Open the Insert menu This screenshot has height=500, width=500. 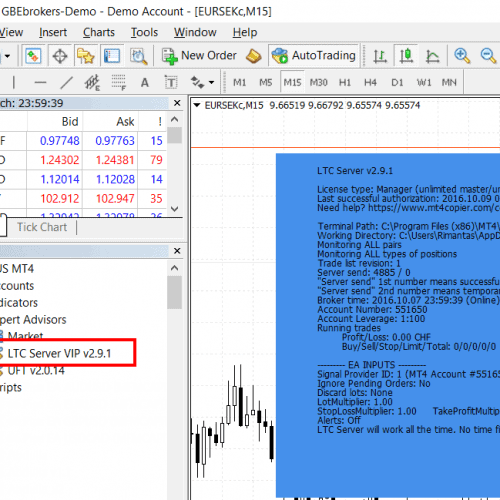(53, 32)
